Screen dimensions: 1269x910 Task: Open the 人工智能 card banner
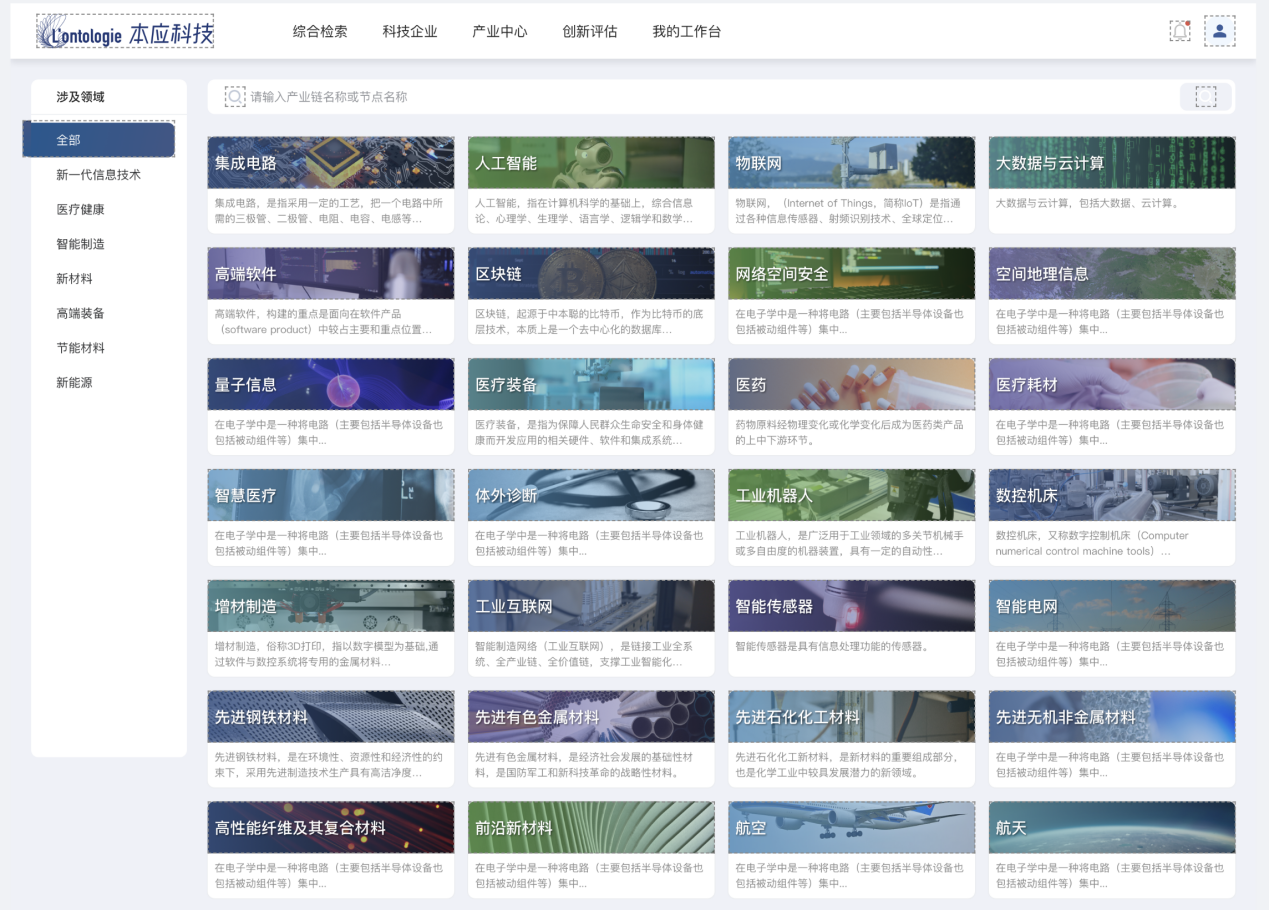pos(591,163)
